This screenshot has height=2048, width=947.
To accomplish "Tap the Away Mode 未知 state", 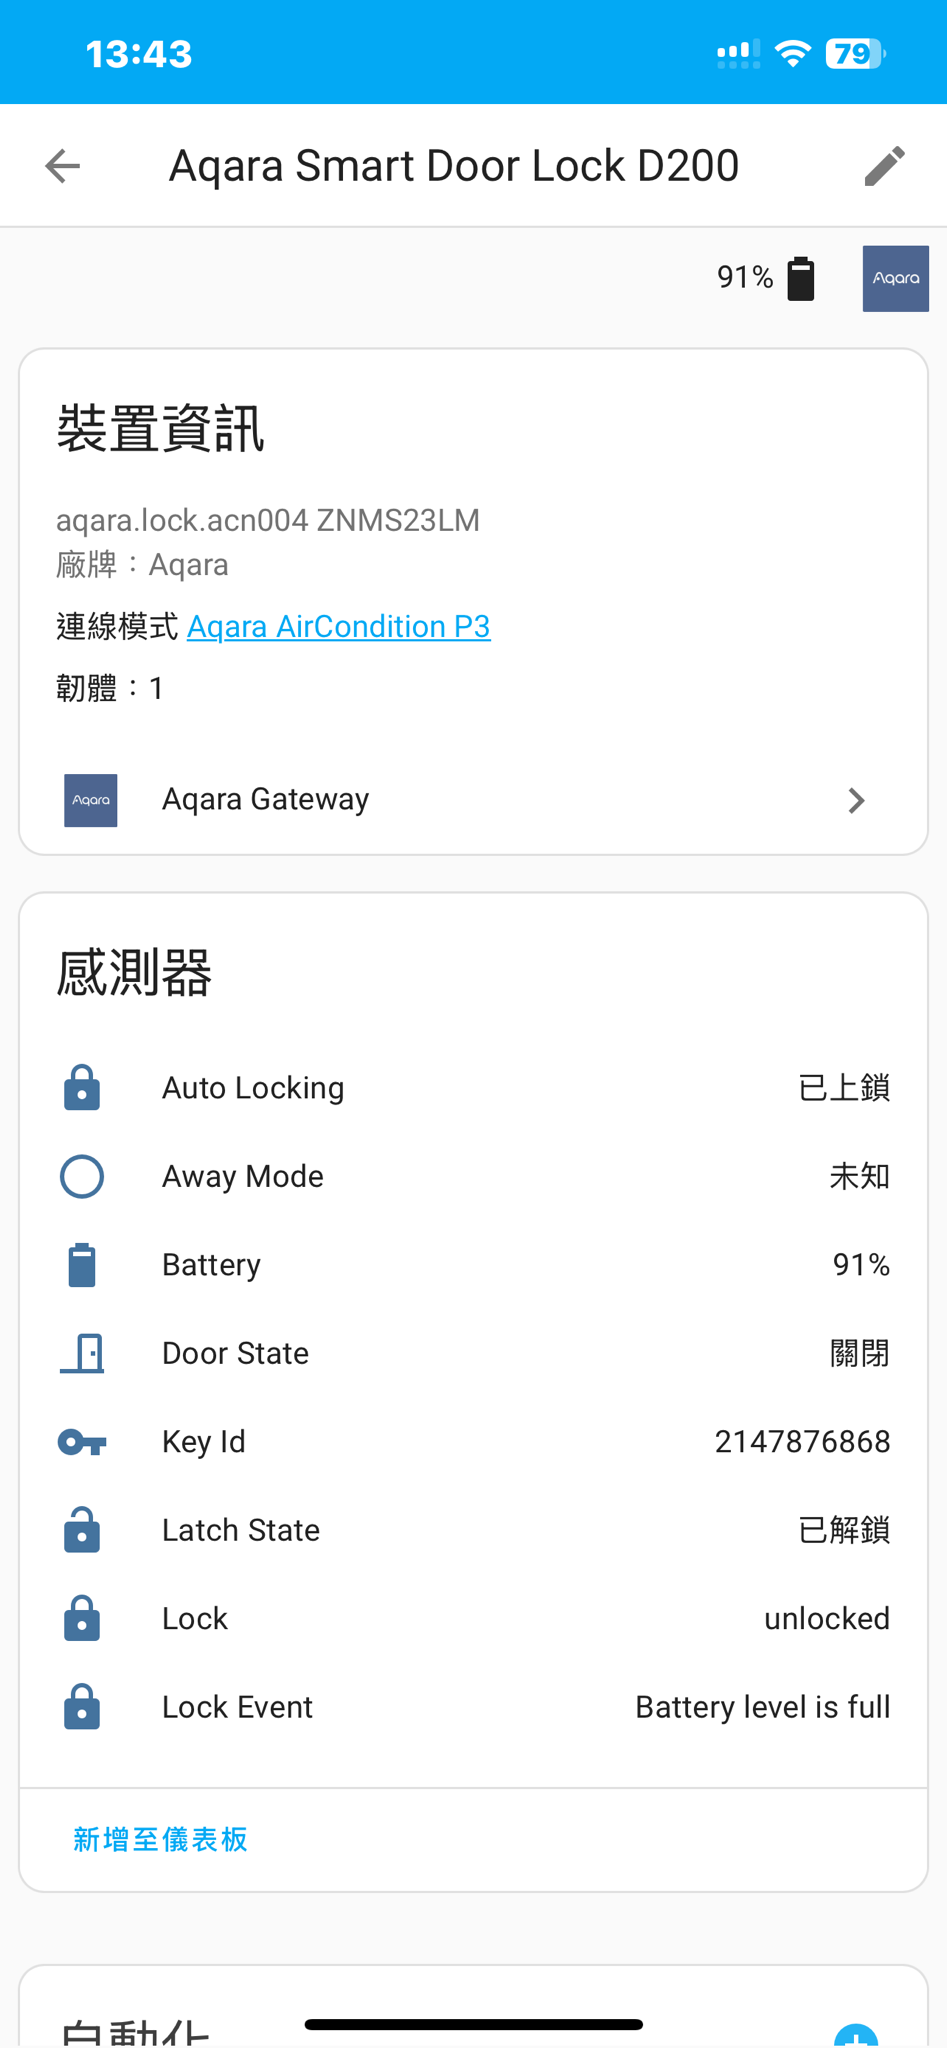I will 859,1176.
